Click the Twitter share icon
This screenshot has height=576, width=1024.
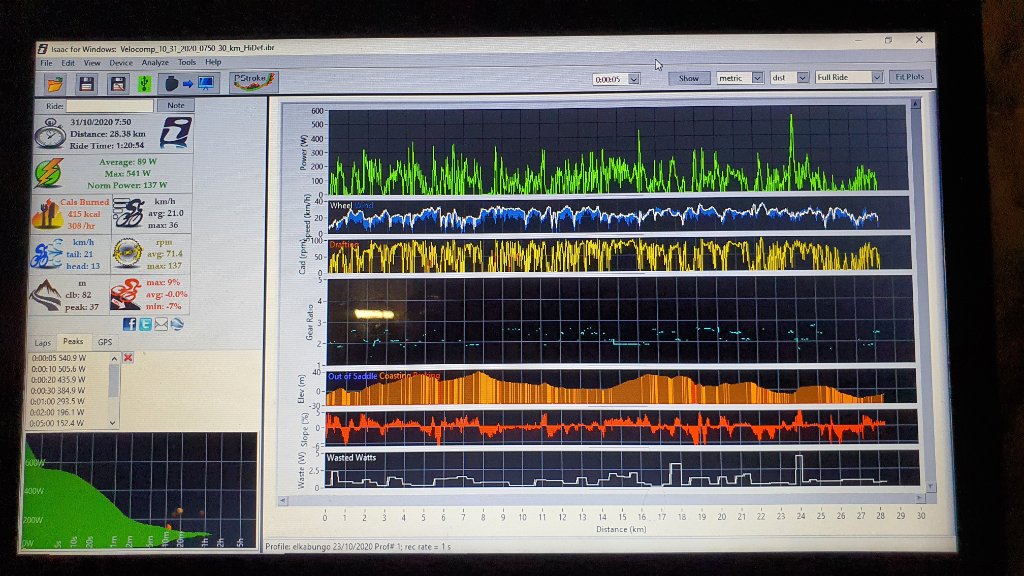point(146,324)
